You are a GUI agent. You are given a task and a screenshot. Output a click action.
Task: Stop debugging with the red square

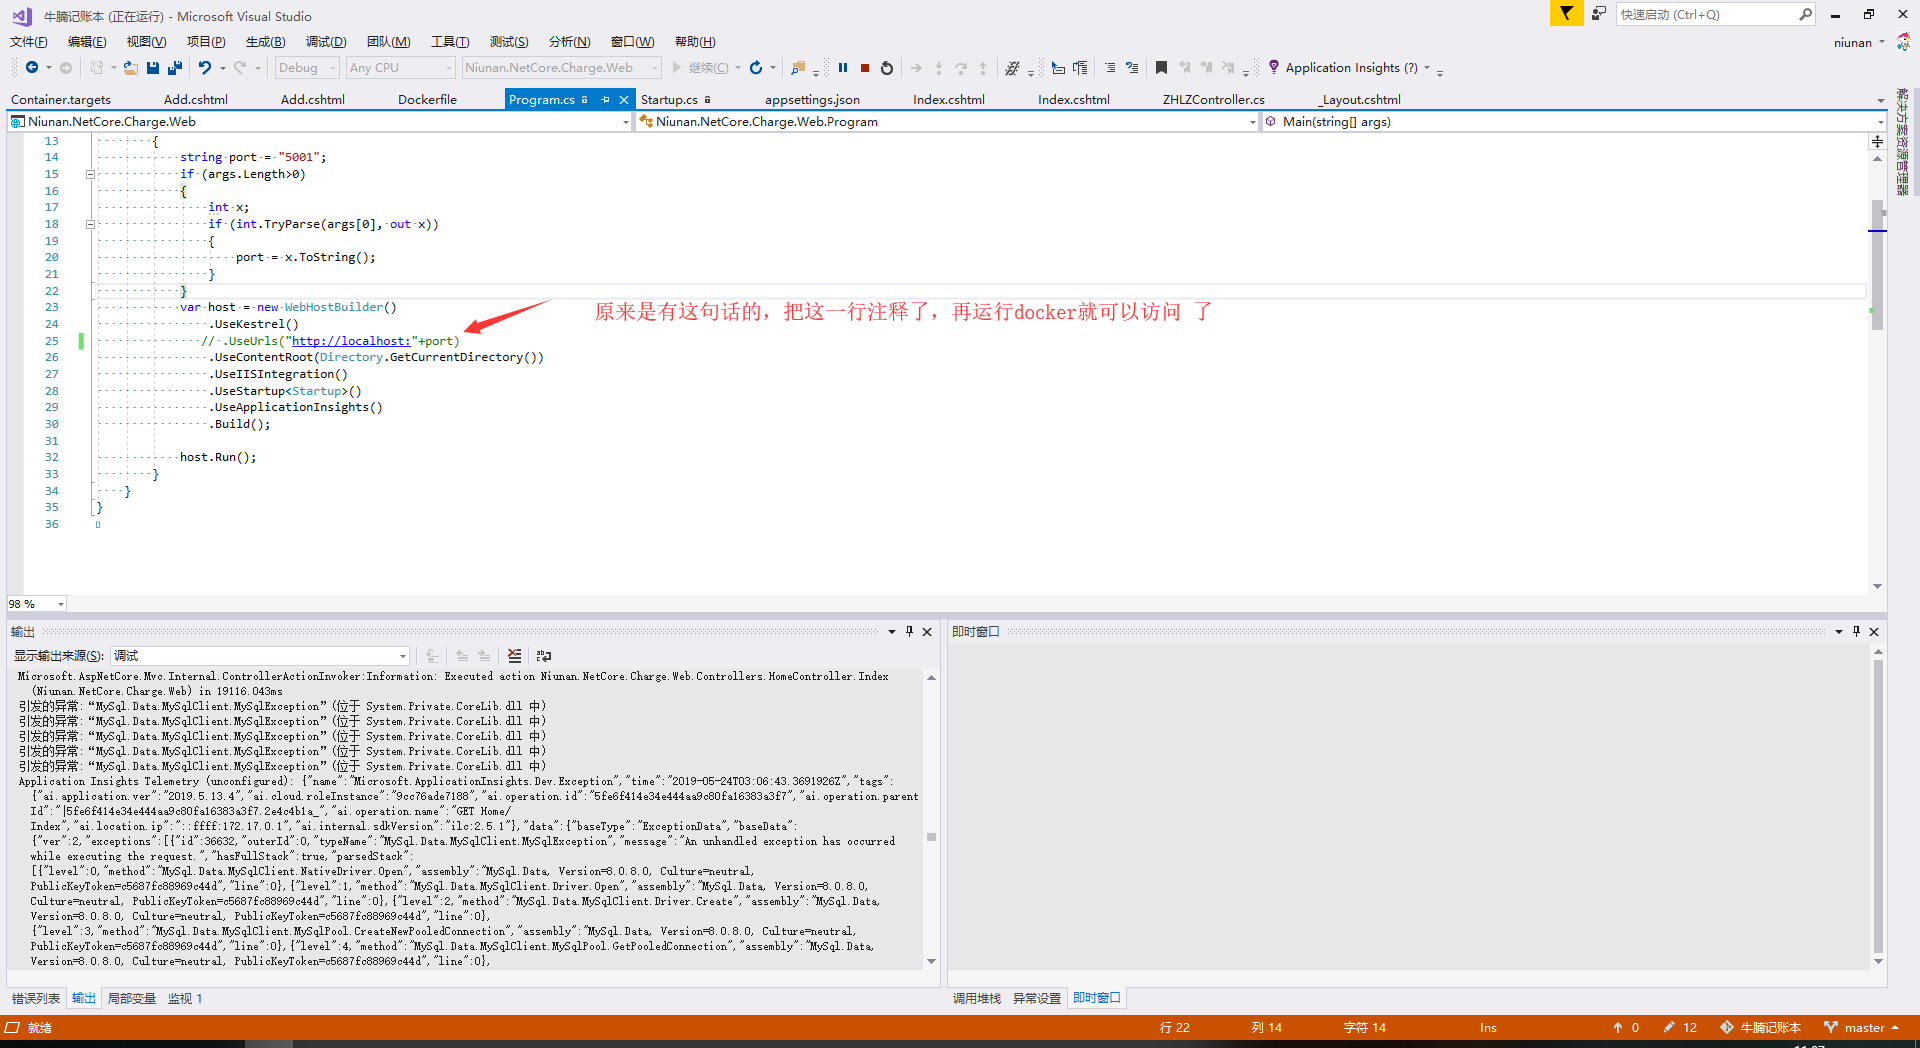tap(865, 68)
